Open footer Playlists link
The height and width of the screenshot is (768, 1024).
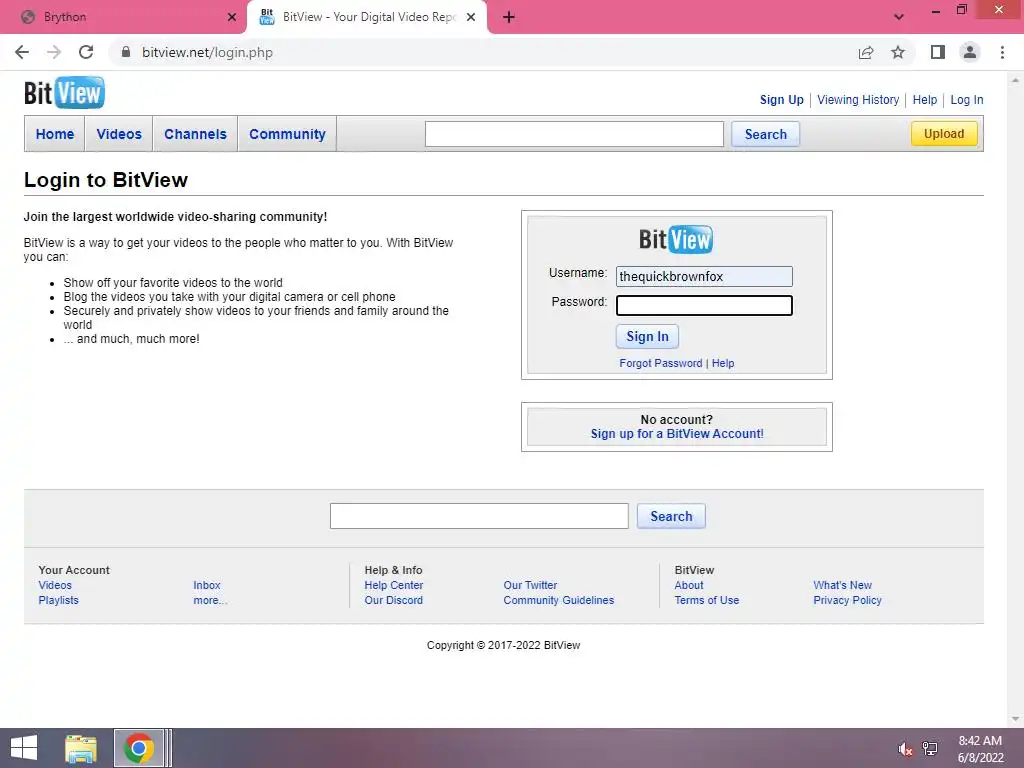click(x=58, y=600)
